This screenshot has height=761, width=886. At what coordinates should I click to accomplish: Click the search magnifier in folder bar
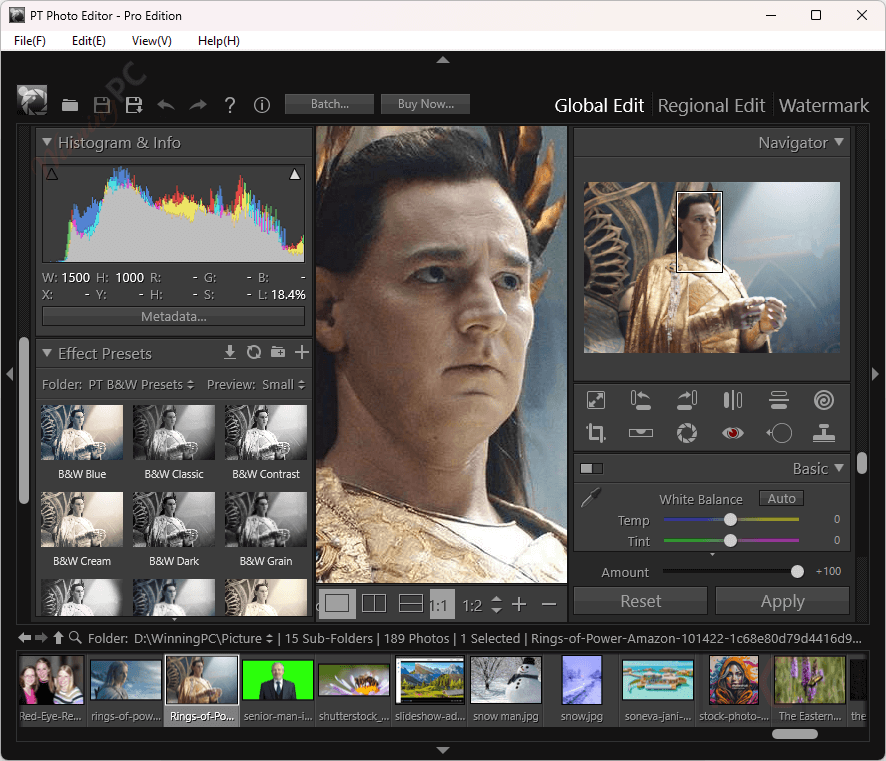pos(75,638)
